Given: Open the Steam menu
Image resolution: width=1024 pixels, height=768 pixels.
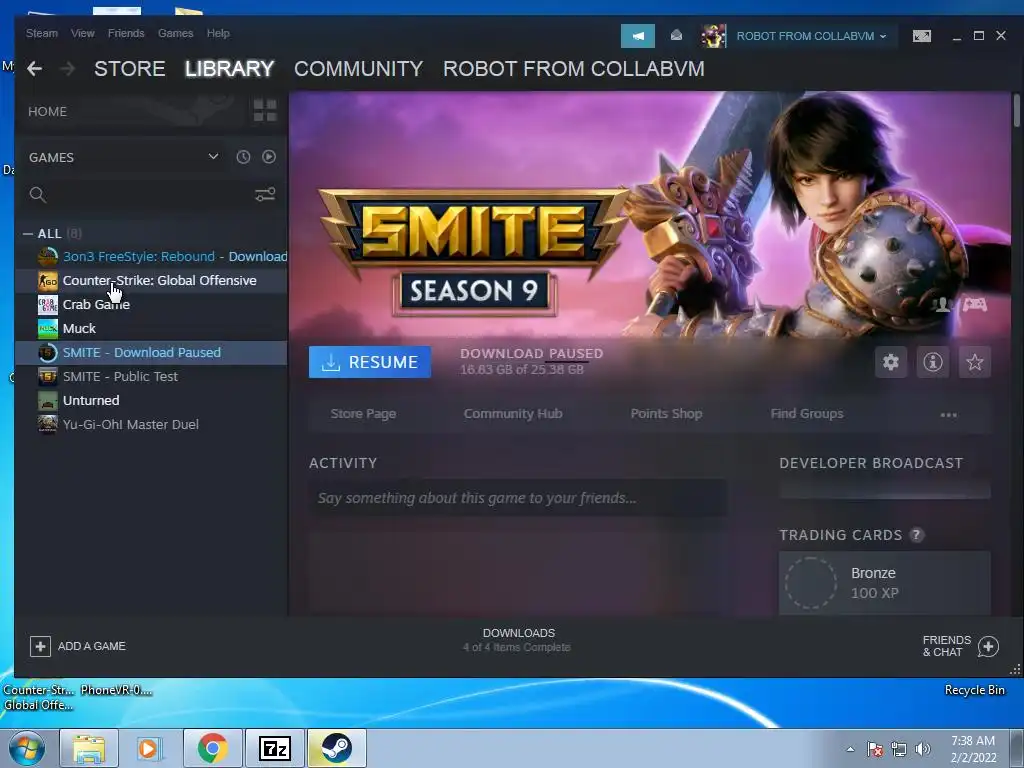Looking at the screenshot, I should [x=42, y=33].
